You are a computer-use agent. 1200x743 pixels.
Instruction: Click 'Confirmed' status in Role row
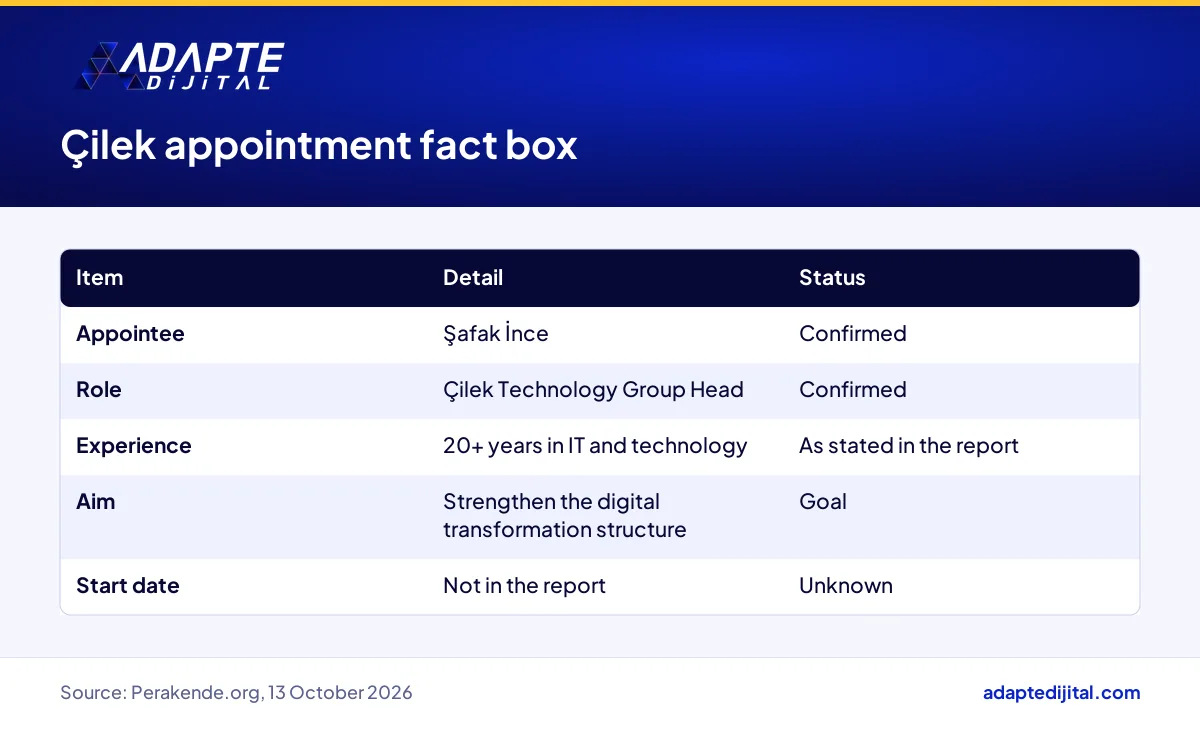pos(853,390)
